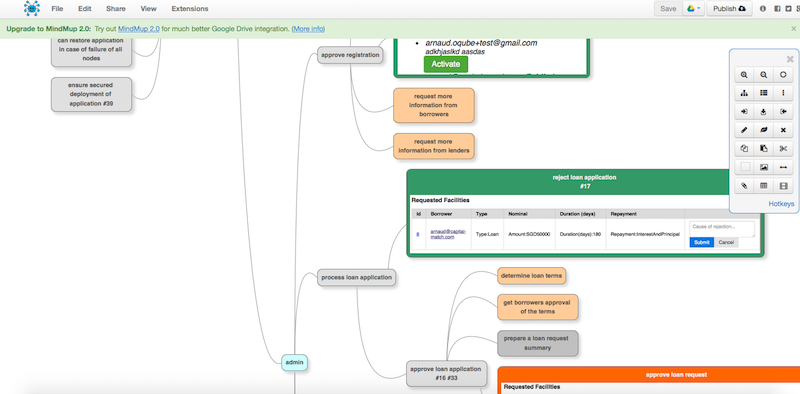Select prepare a loan request summary node
Viewport: 800px width, 394px height.
[x=538, y=343]
